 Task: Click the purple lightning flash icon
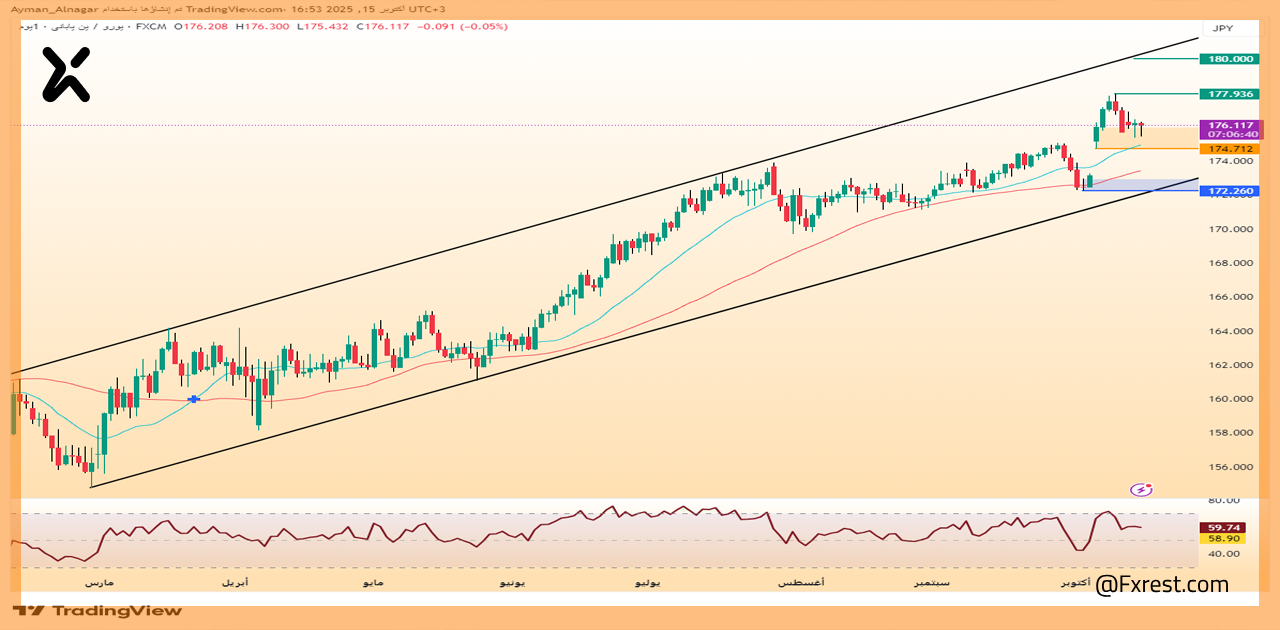coord(1141,489)
